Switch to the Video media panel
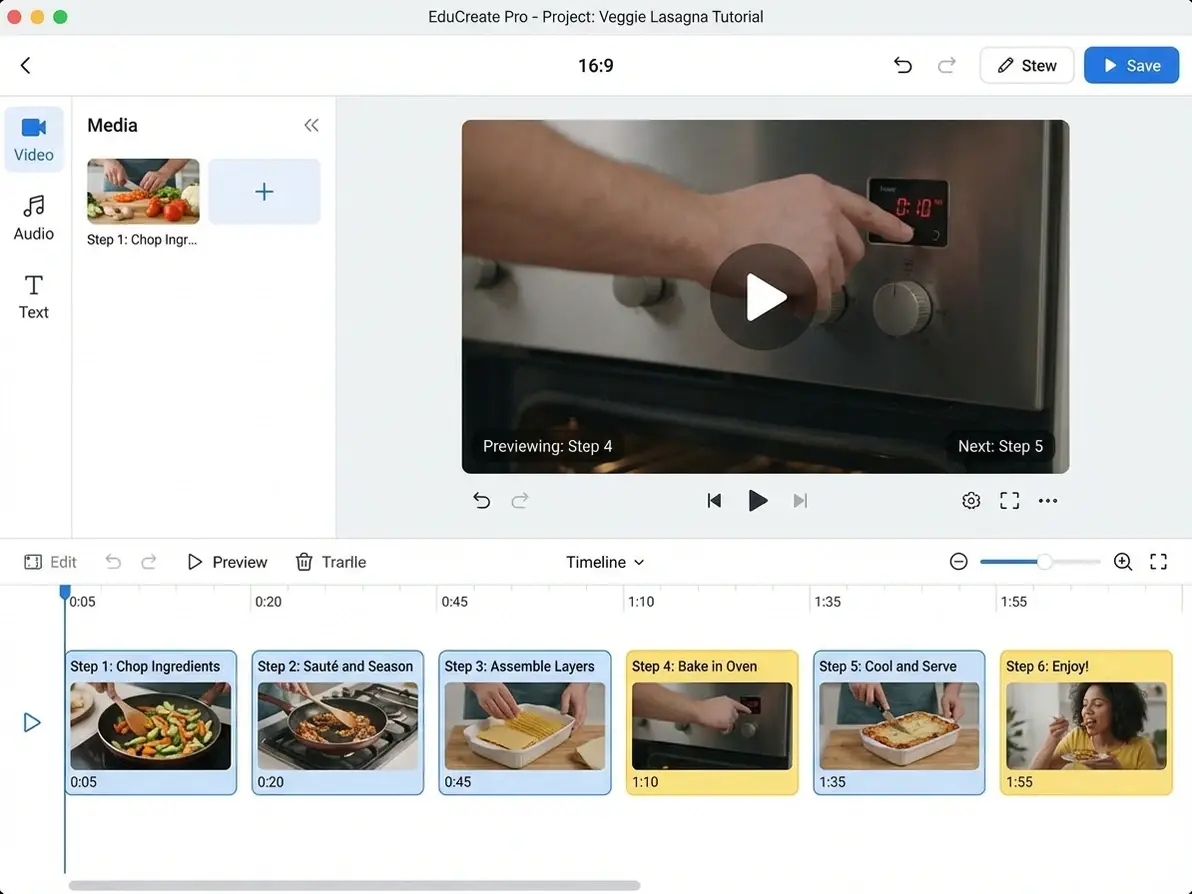 (33, 139)
